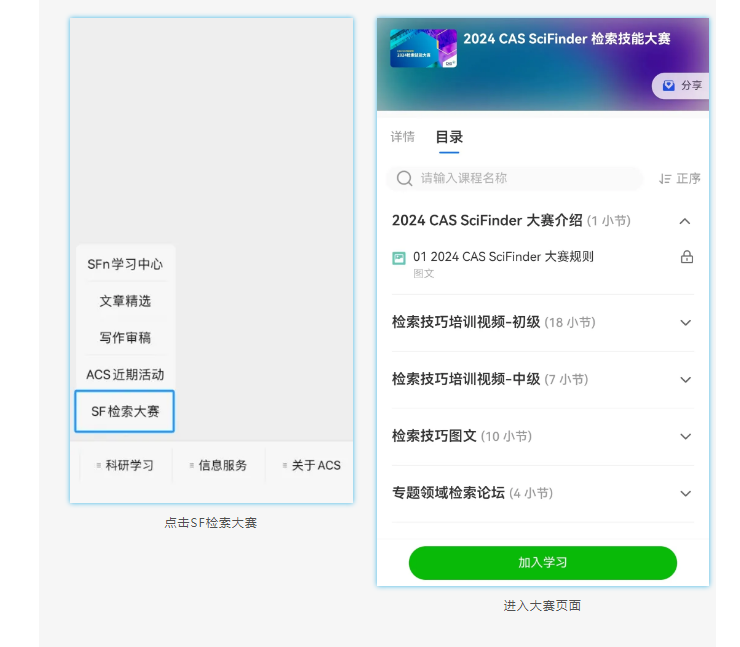Click the 图文 document icon for lesson 01
The height and width of the screenshot is (647, 740).
point(399,258)
